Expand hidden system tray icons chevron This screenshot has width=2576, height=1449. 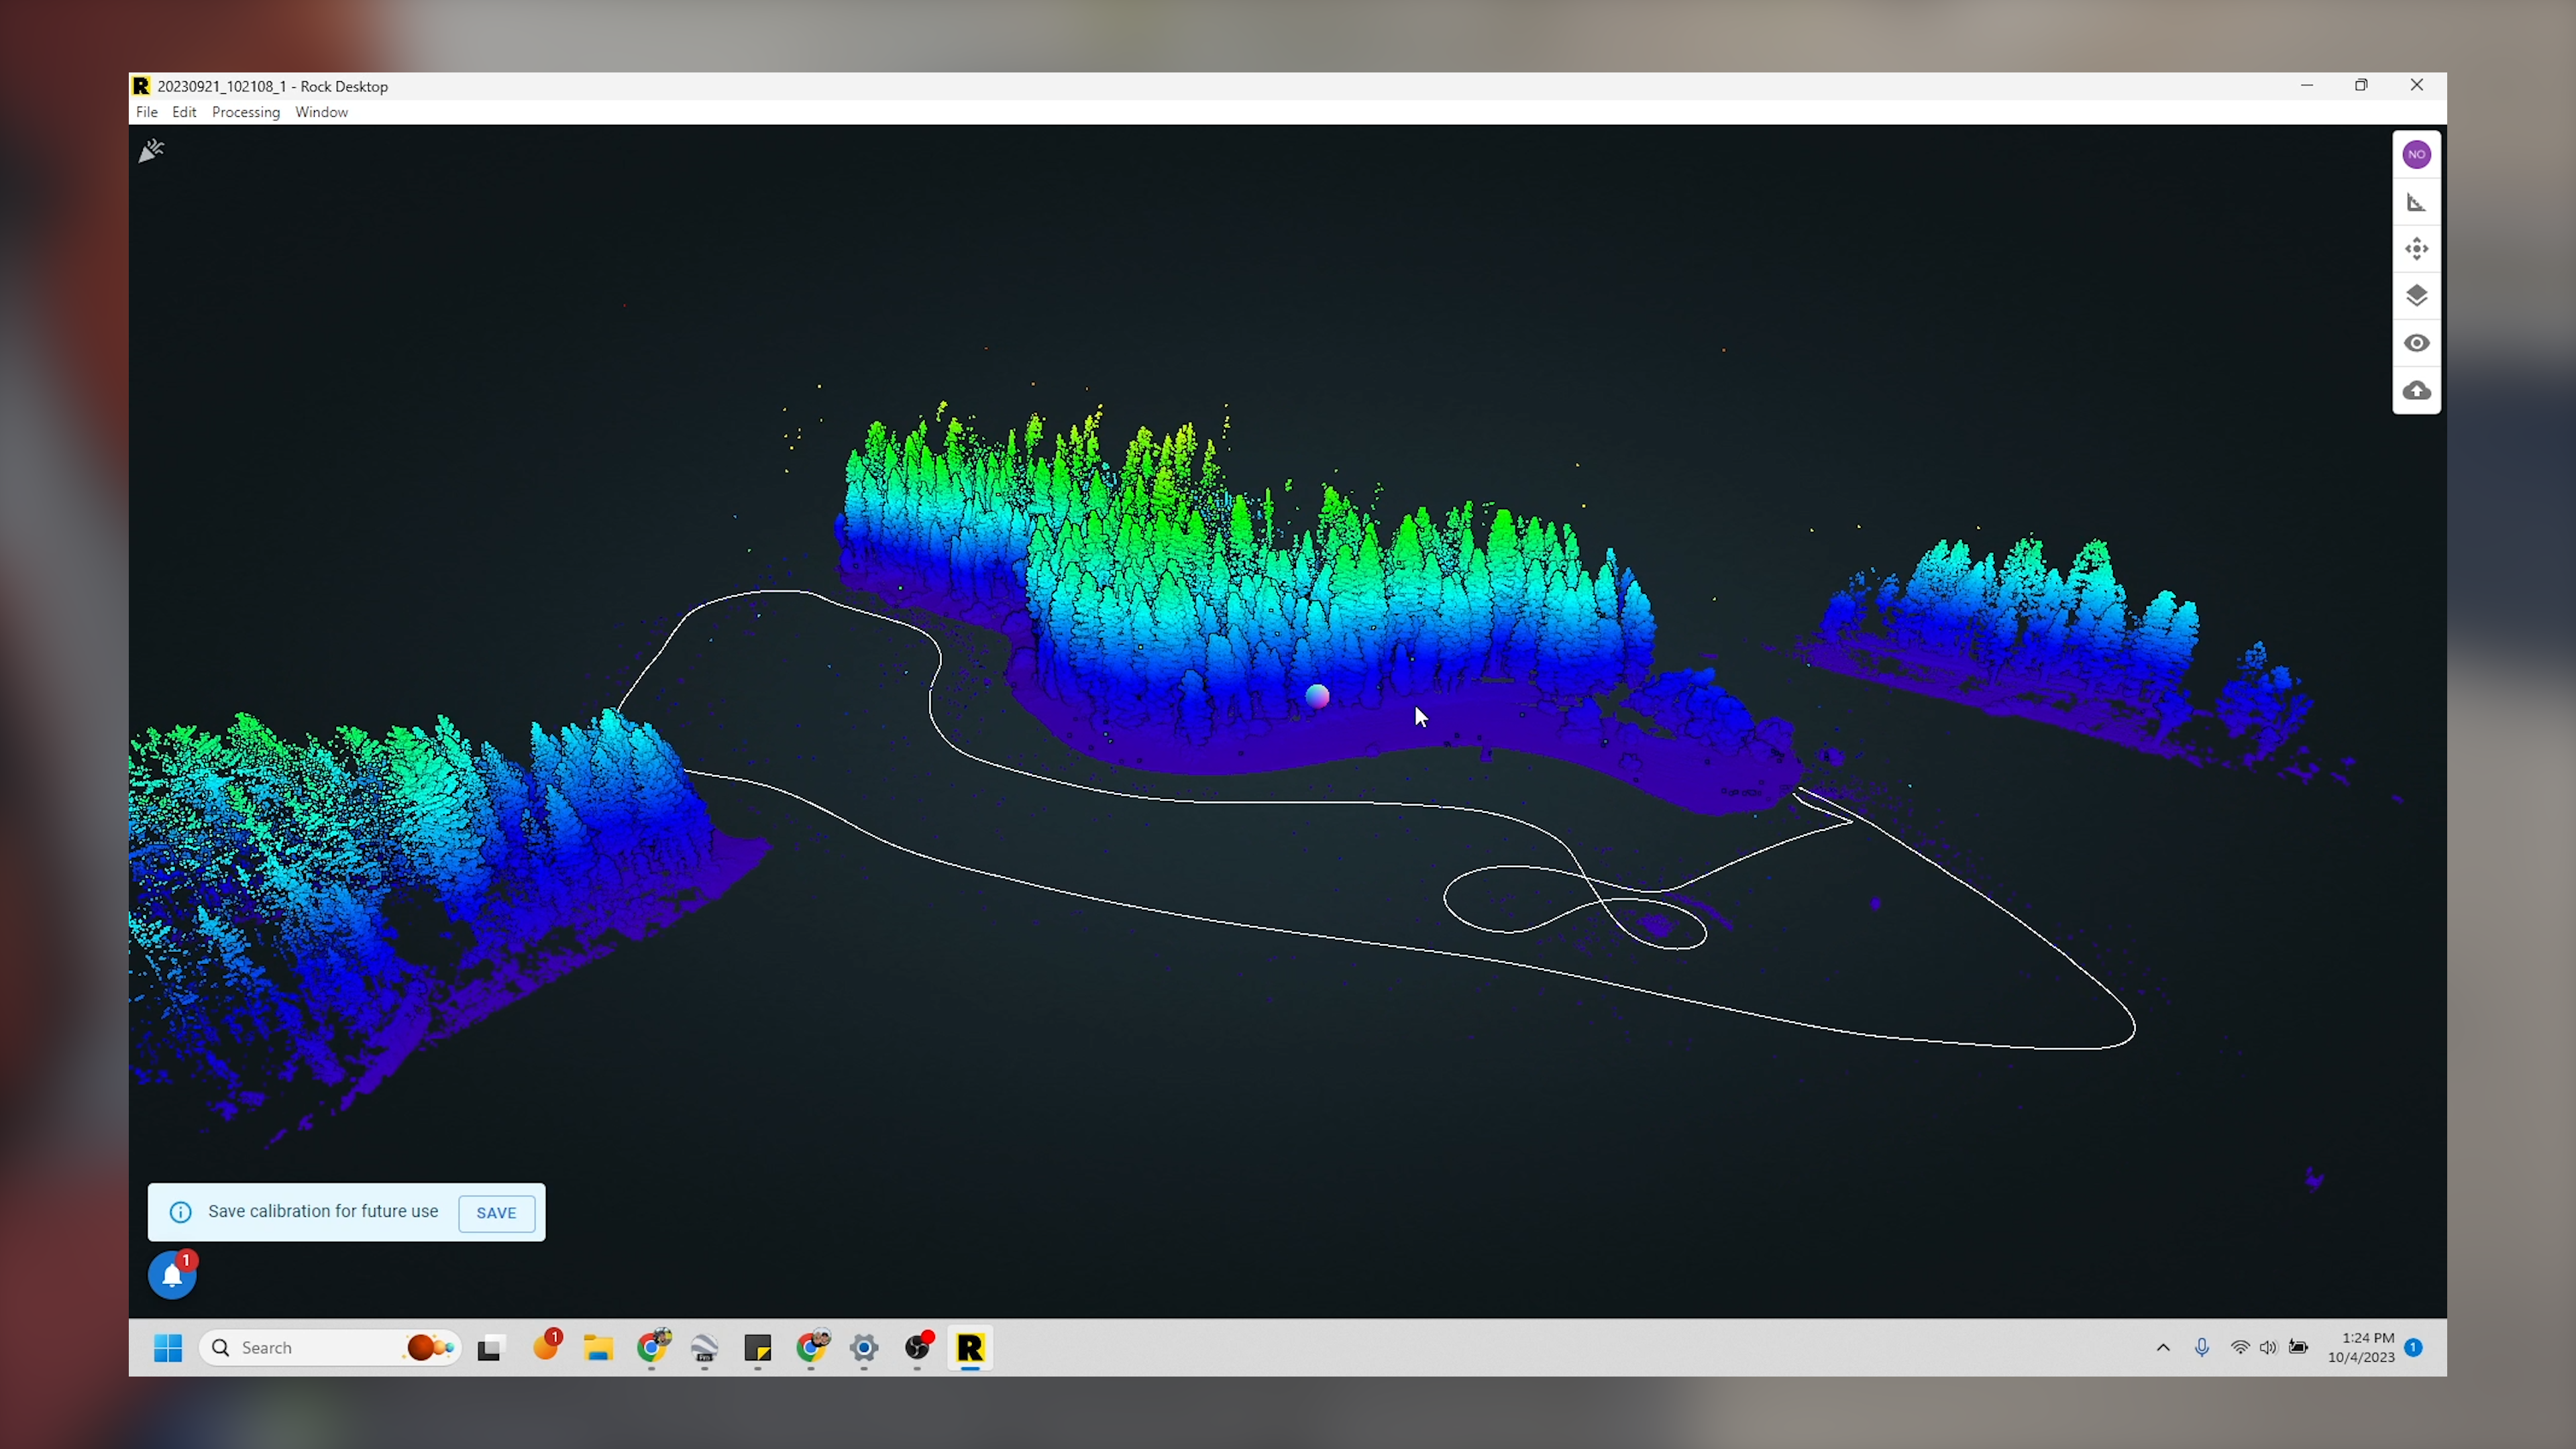pos(2163,1348)
